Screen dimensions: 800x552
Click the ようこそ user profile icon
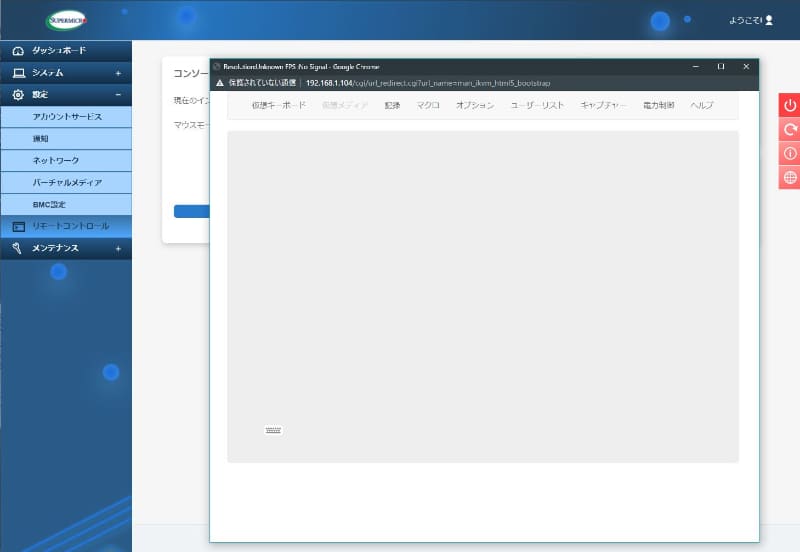tap(769, 20)
